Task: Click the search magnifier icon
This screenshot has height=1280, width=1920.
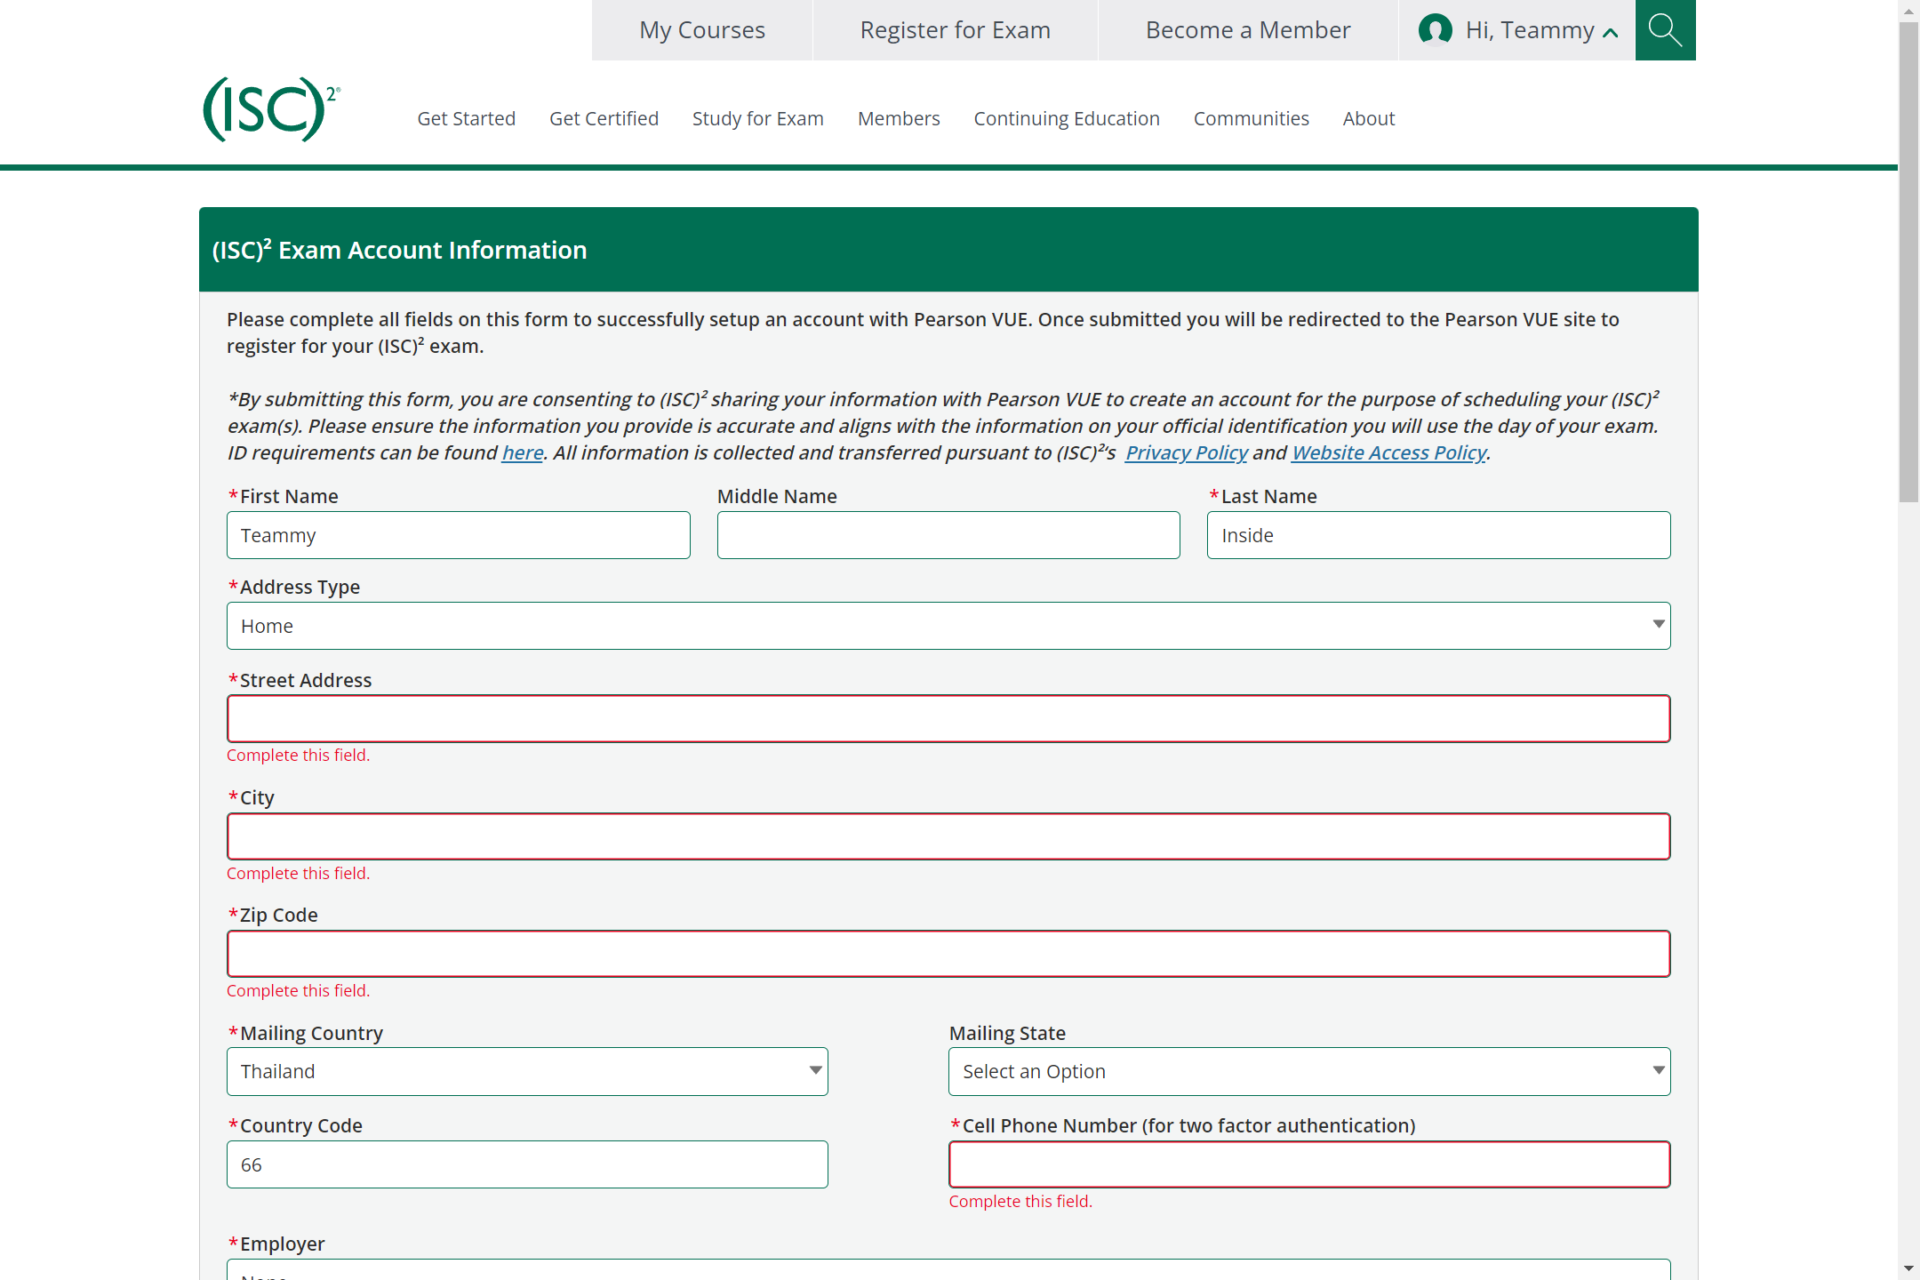Action: [1664, 30]
